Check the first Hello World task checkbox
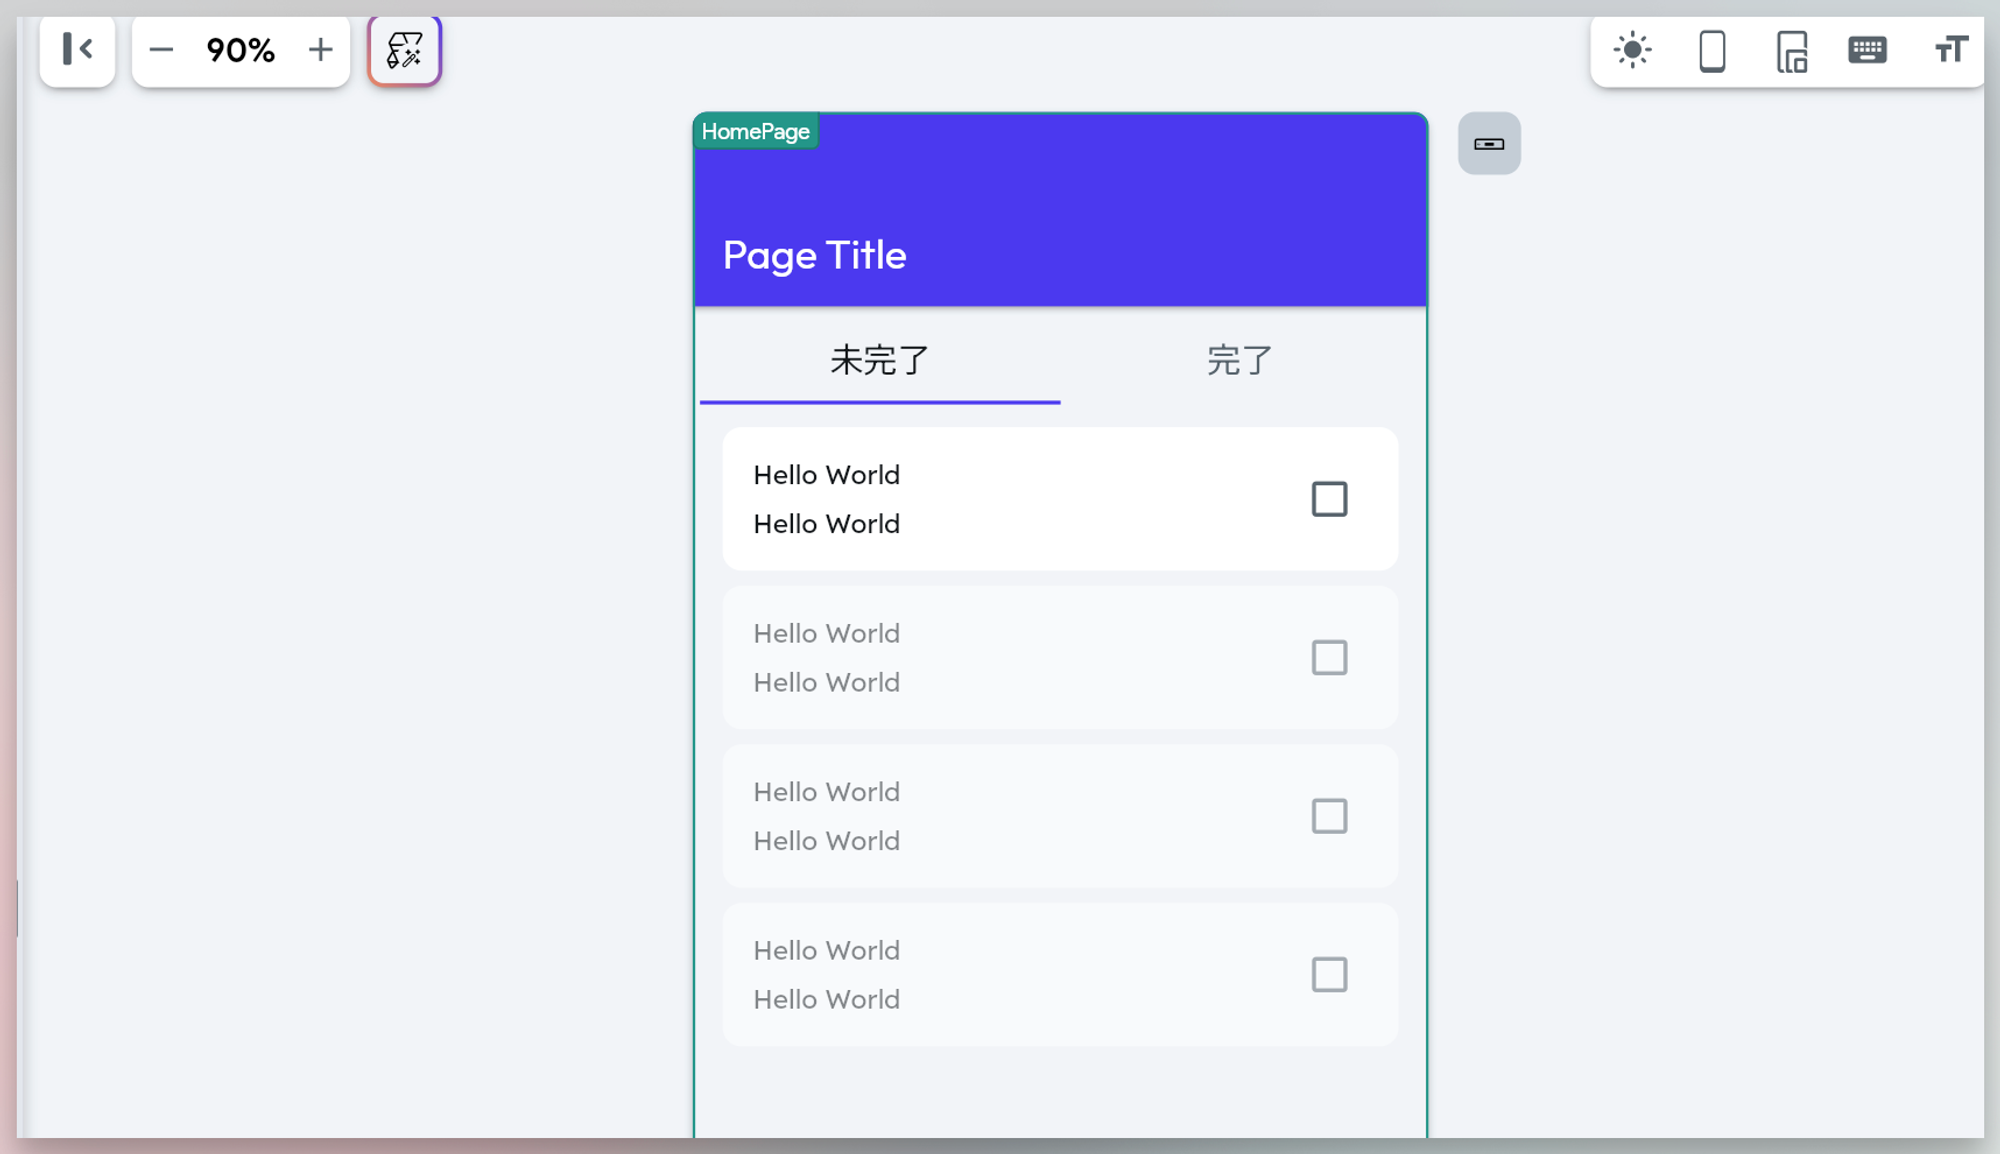The height and width of the screenshot is (1154, 2000). tap(1329, 498)
